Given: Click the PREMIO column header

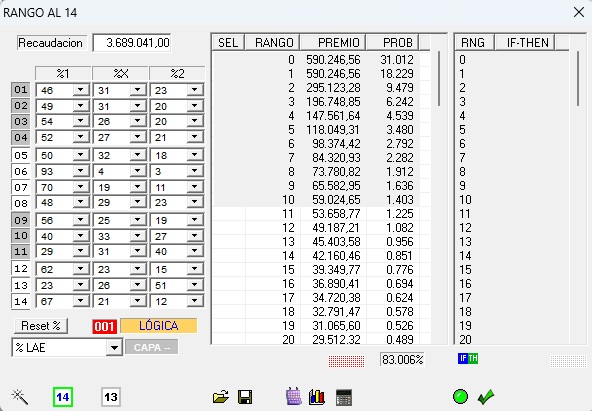Looking at the screenshot, I should click(x=332, y=42).
